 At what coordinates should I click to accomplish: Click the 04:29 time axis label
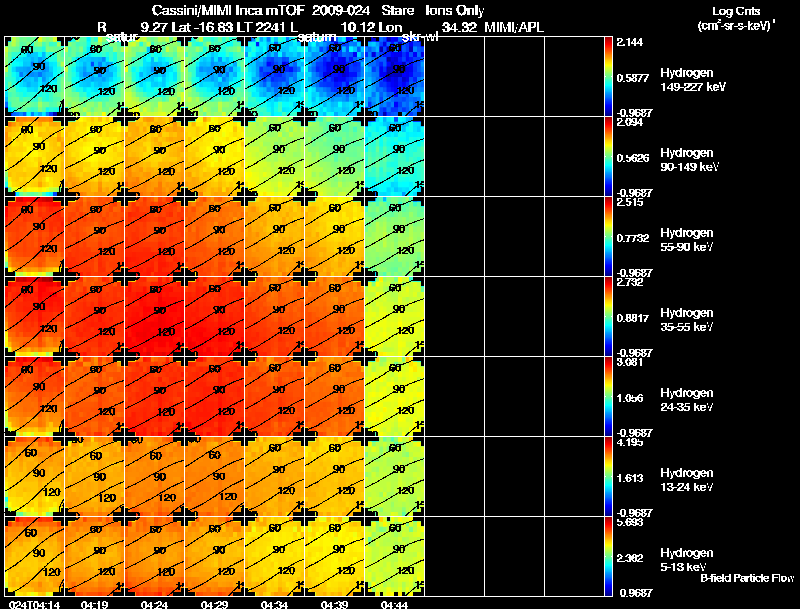click(x=214, y=605)
